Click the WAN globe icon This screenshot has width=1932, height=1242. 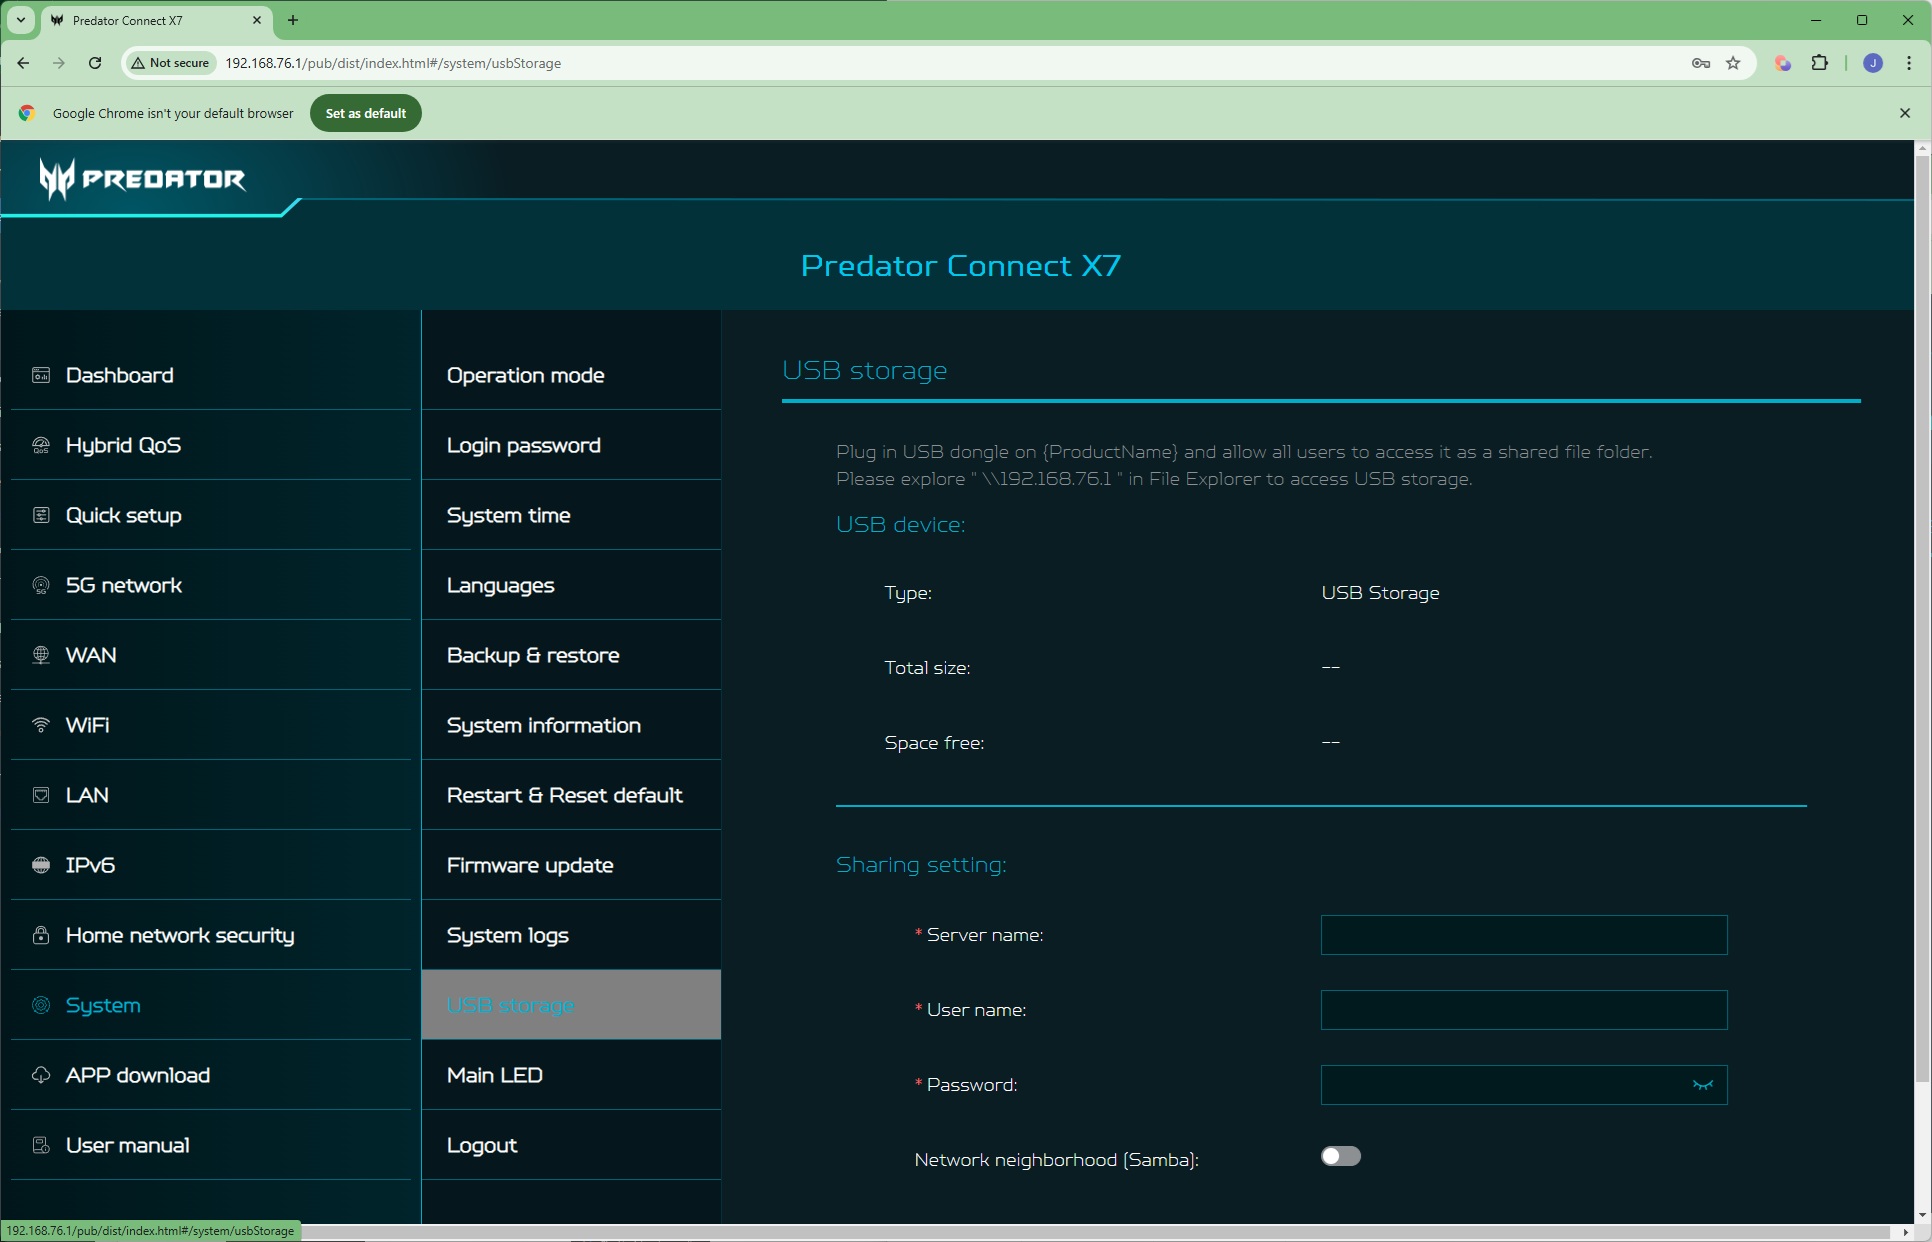coord(41,655)
